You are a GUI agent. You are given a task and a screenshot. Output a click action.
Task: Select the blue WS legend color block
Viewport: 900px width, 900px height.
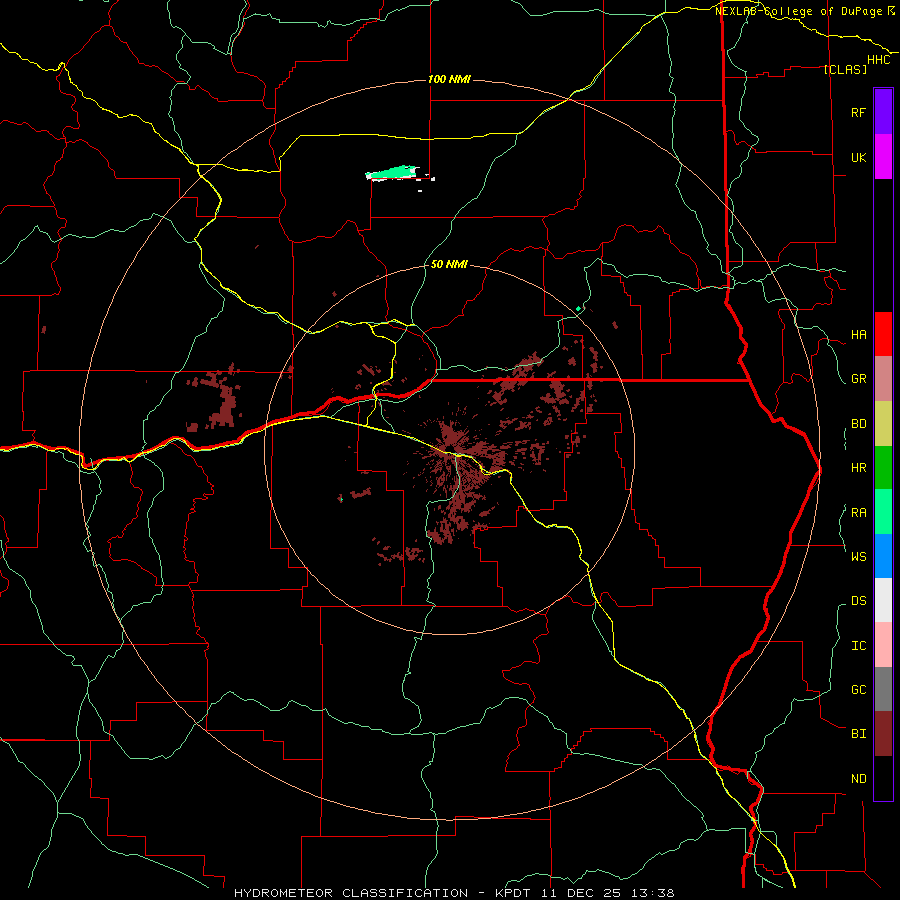[x=883, y=556]
